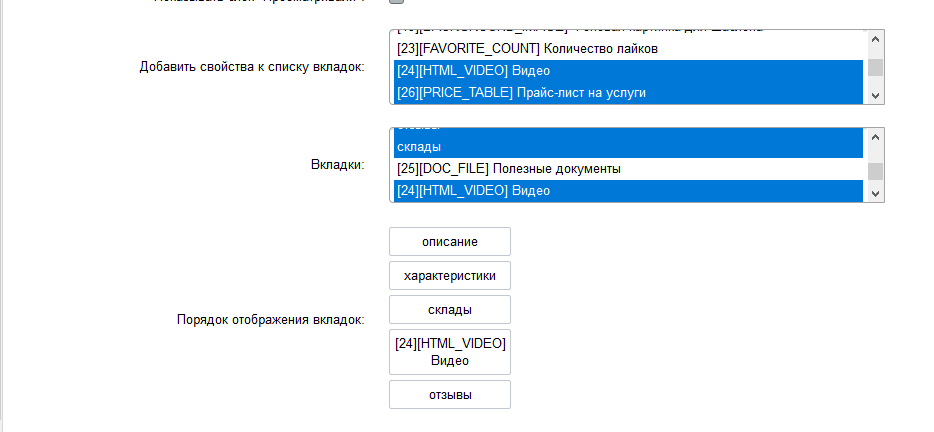The image size is (934, 432).
Task: Click scroll-up arrow of Вкладки list
Action: coord(875,137)
